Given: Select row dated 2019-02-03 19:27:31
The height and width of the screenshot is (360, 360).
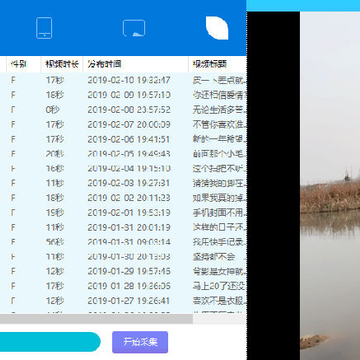Looking at the screenshot, I should click(123, 183).
